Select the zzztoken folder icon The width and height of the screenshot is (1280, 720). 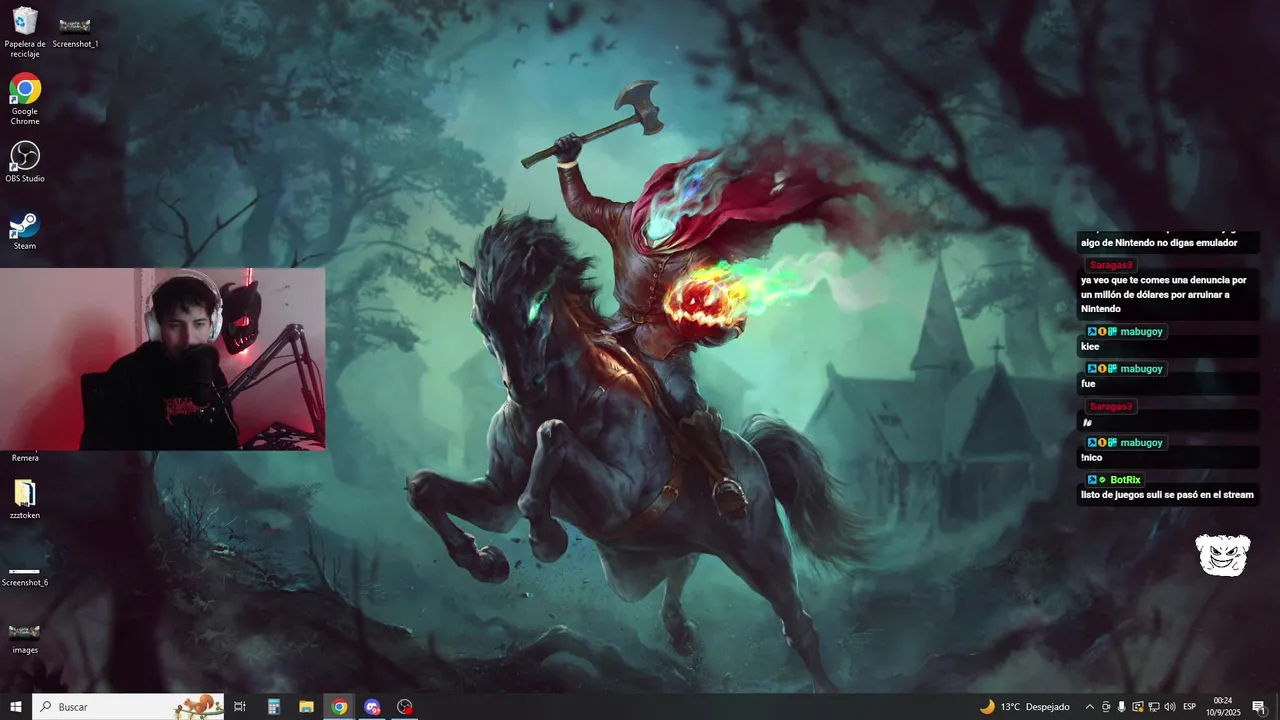click(25, 500)
